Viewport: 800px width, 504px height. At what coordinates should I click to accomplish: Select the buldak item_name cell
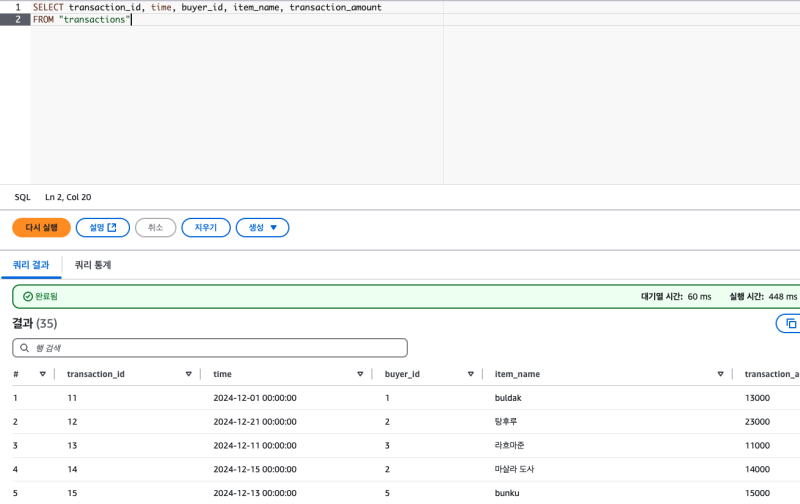[x=508, y=398]
